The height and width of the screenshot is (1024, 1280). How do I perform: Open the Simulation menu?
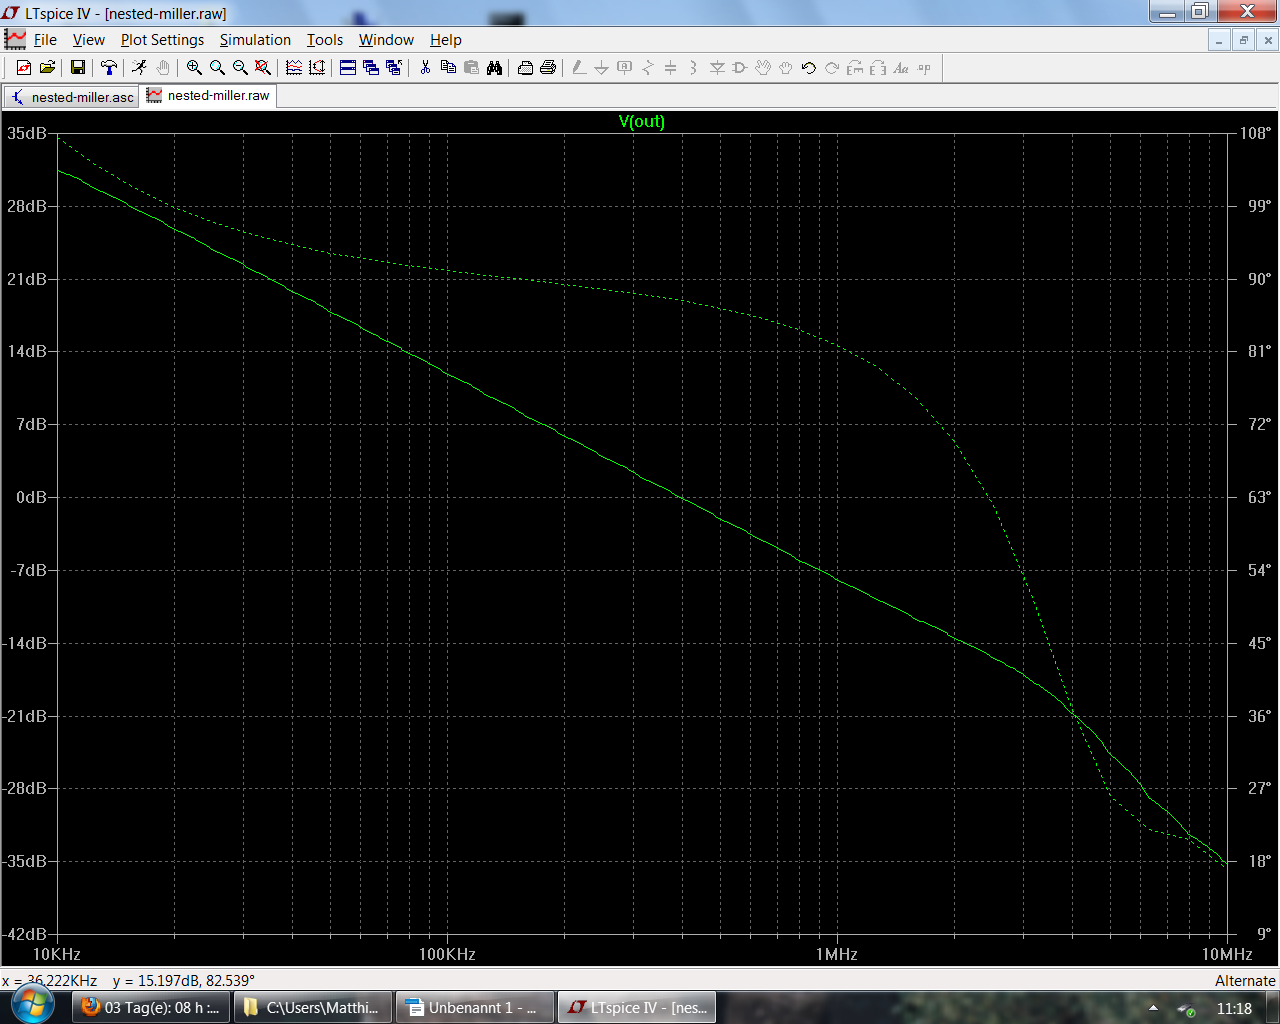coord(255,40)
